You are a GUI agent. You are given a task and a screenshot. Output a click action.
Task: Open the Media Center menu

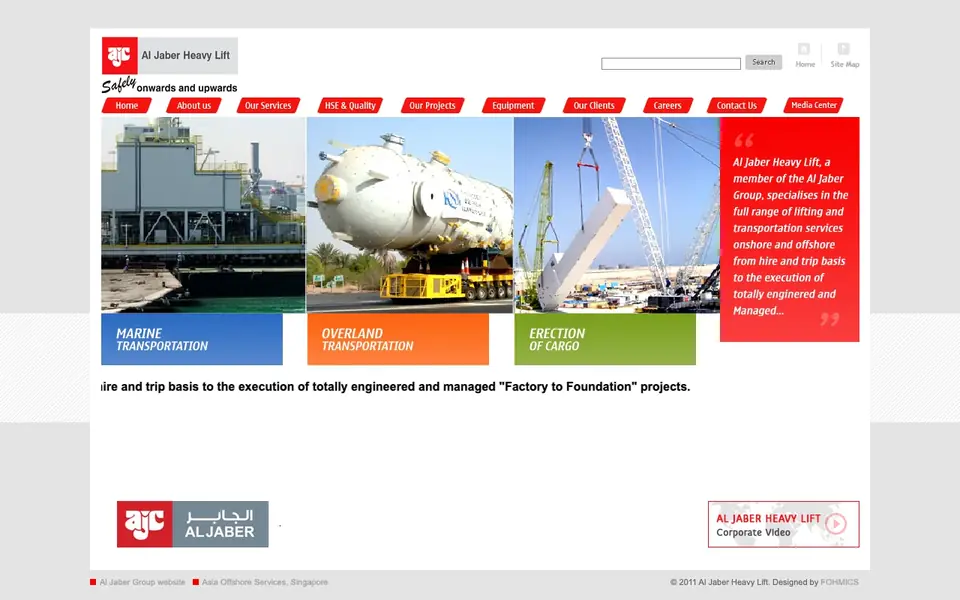[x=814, y=105]
